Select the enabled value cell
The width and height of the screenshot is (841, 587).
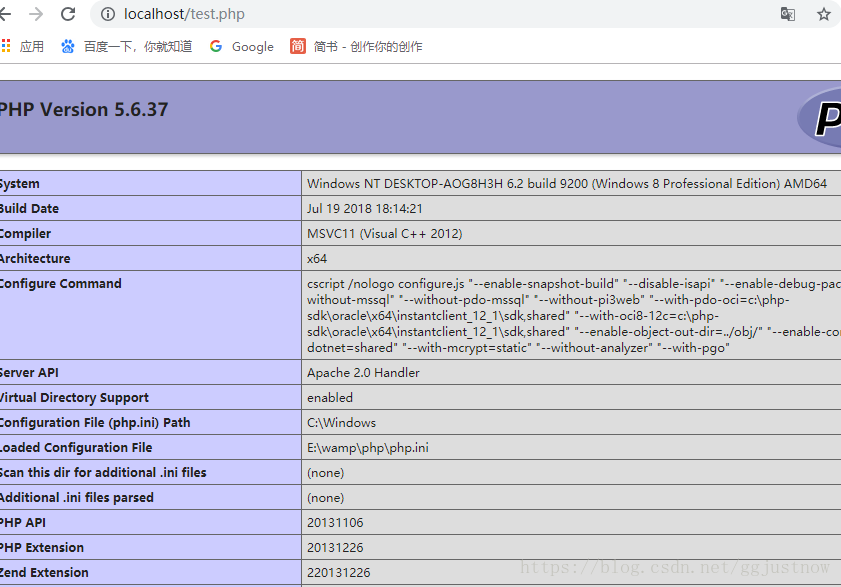coord(330,398)
